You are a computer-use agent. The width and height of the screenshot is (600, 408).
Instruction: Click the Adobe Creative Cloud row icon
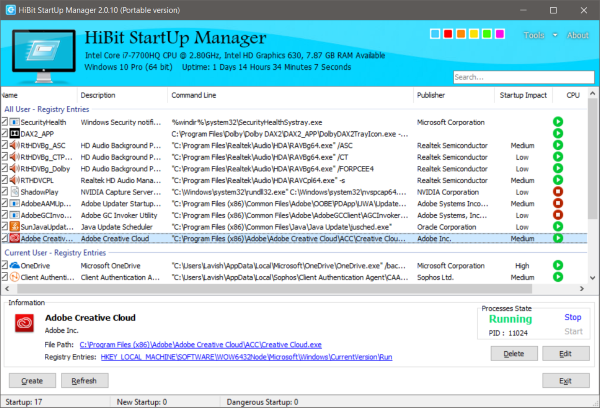click(14, 239)
